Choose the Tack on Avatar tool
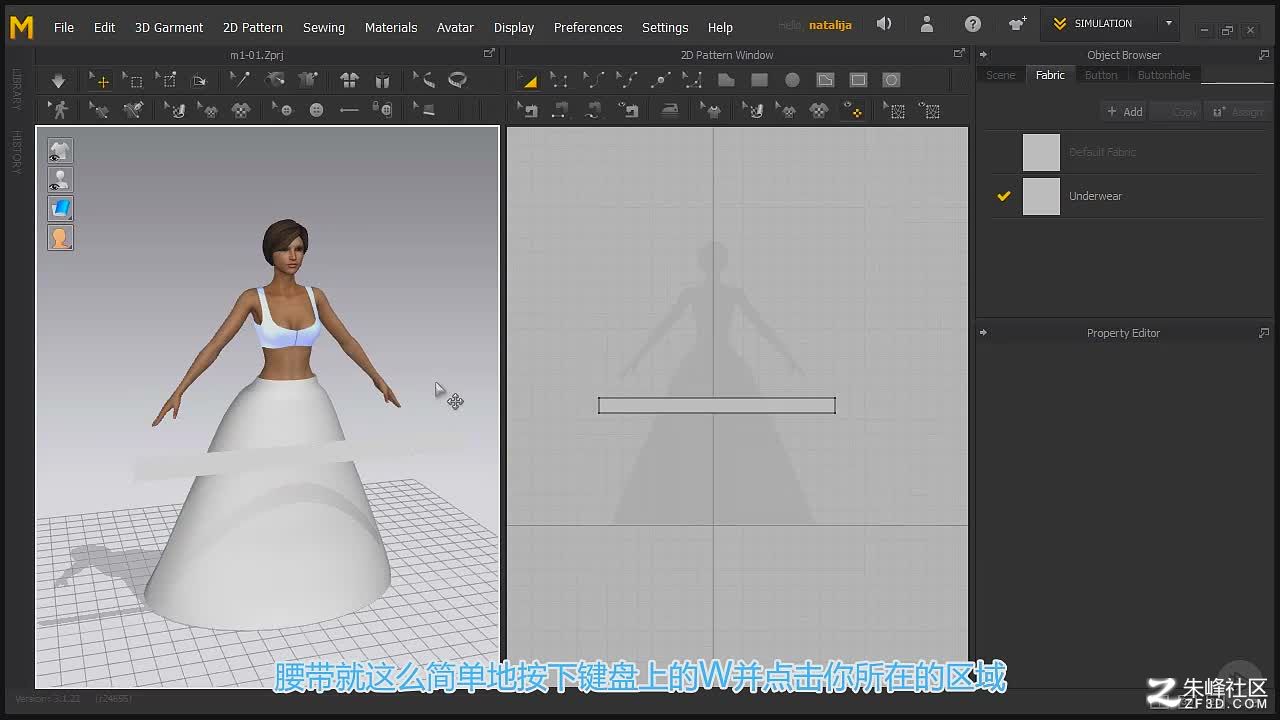1280x720 pixels. point(273,81)
